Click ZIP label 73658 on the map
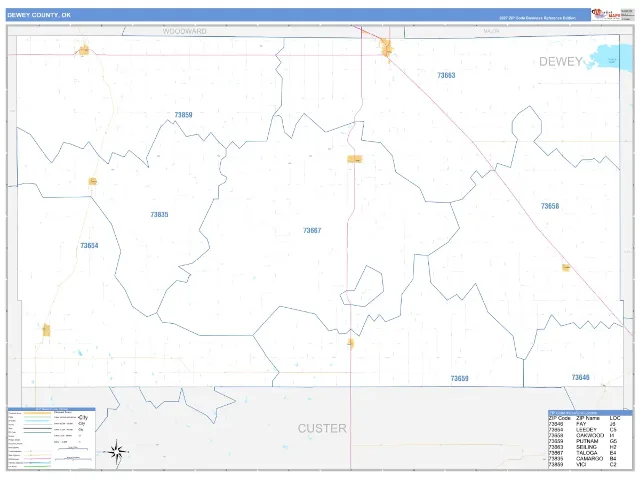Image resolution: width=640 pixels, height=480 pixels. tap(550, 206)
